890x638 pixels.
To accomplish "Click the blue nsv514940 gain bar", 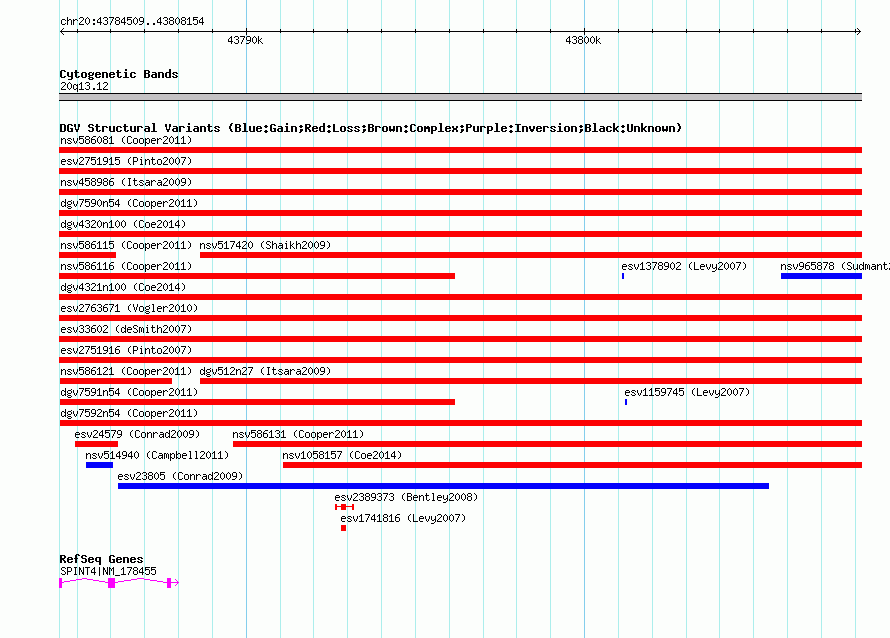I will point(99,465).
